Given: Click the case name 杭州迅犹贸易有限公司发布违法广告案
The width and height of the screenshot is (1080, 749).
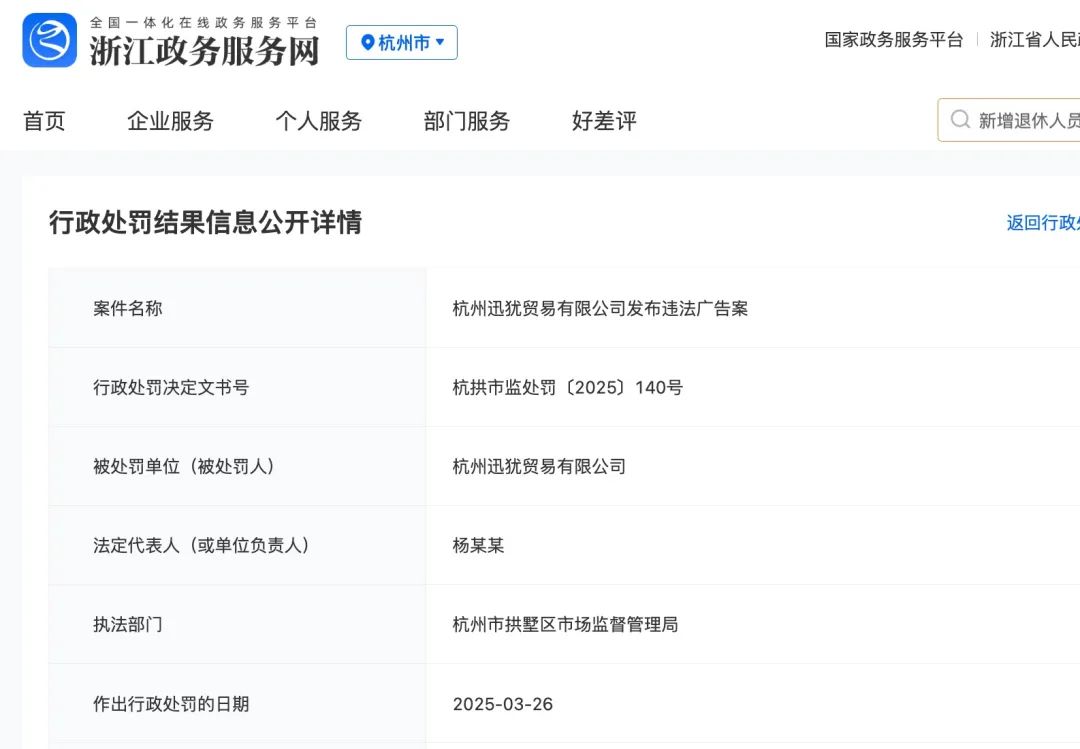Looking at the screenshot, I should (600, 309).
